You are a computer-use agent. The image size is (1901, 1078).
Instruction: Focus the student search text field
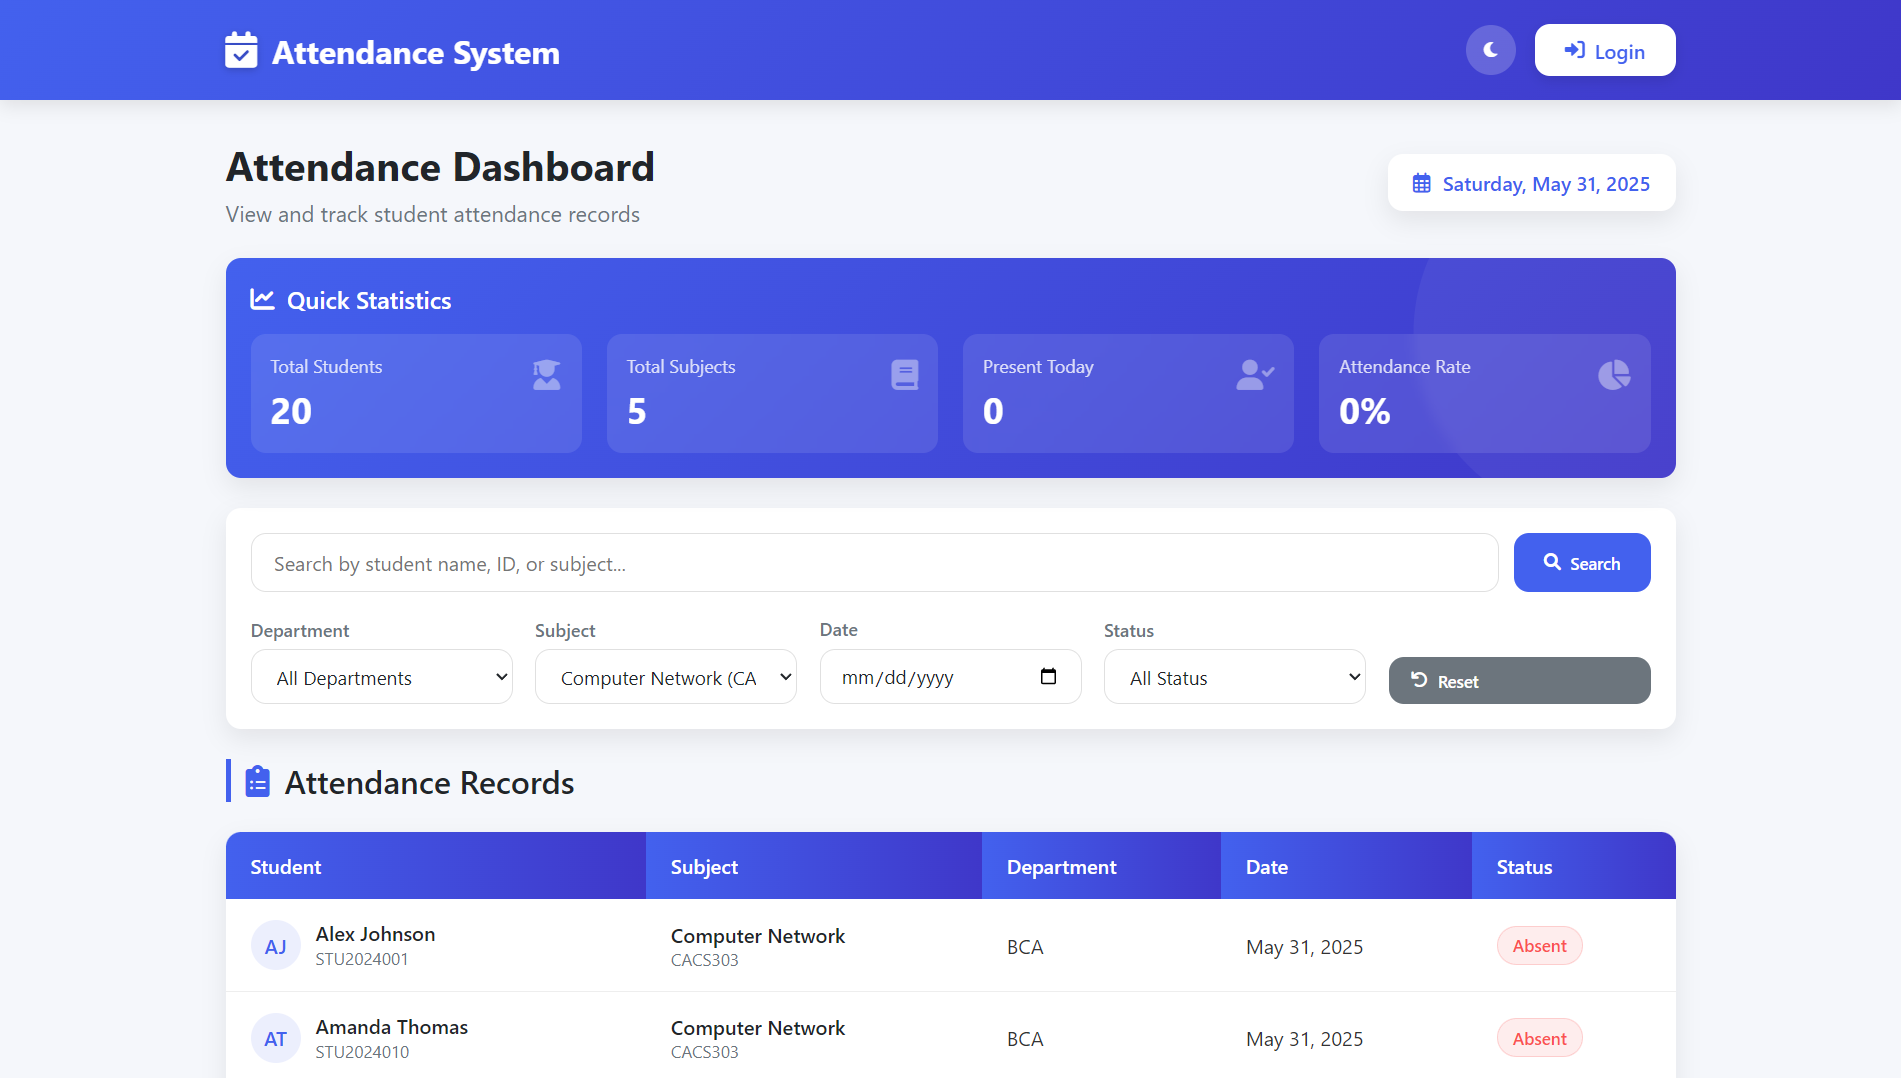[874, 563]
